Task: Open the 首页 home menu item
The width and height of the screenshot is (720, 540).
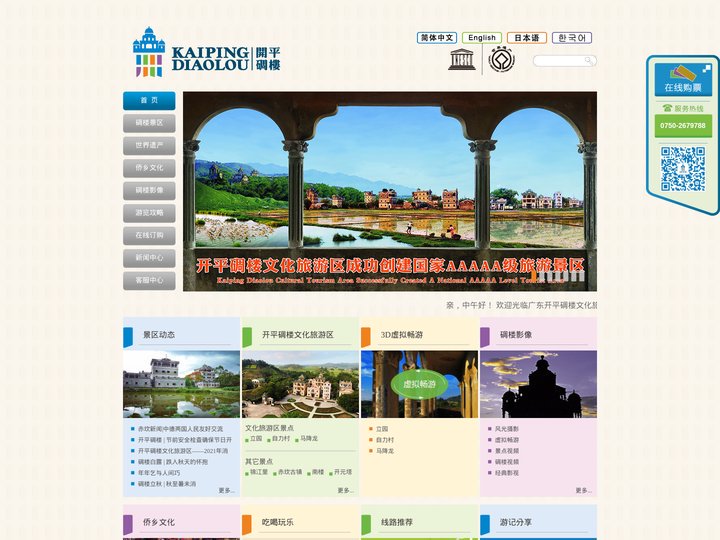Action: tap(149, 101)
